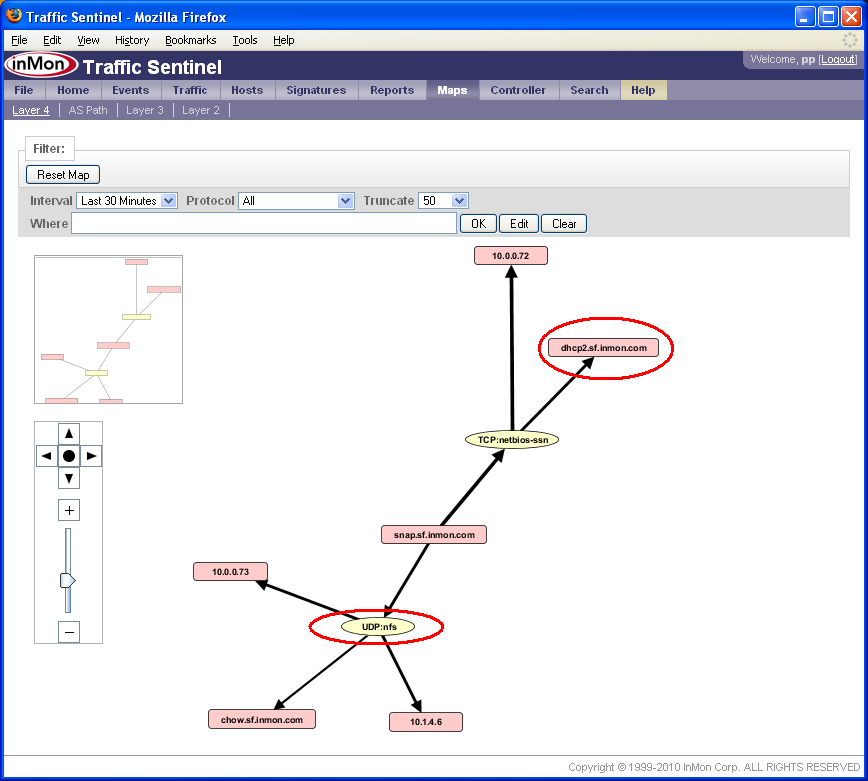Viewport: 868px width, 781px height.
Task: Pan the map left with arrow
Action: [x=46, y=456]
